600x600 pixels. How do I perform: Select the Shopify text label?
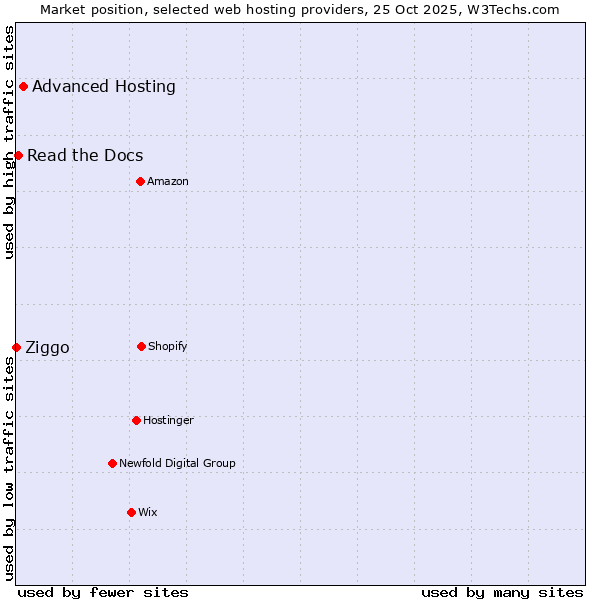click(x=168, y=346)
